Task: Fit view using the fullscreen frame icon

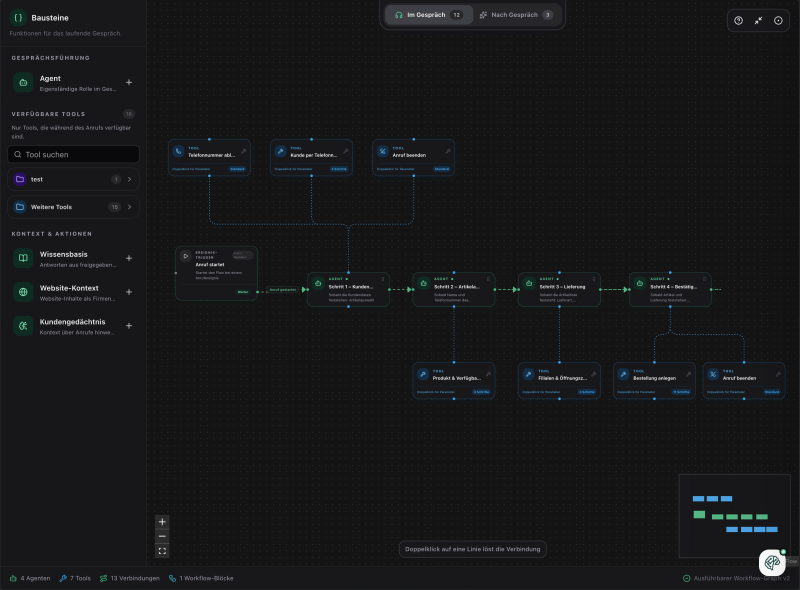Action: click(162, 551)
